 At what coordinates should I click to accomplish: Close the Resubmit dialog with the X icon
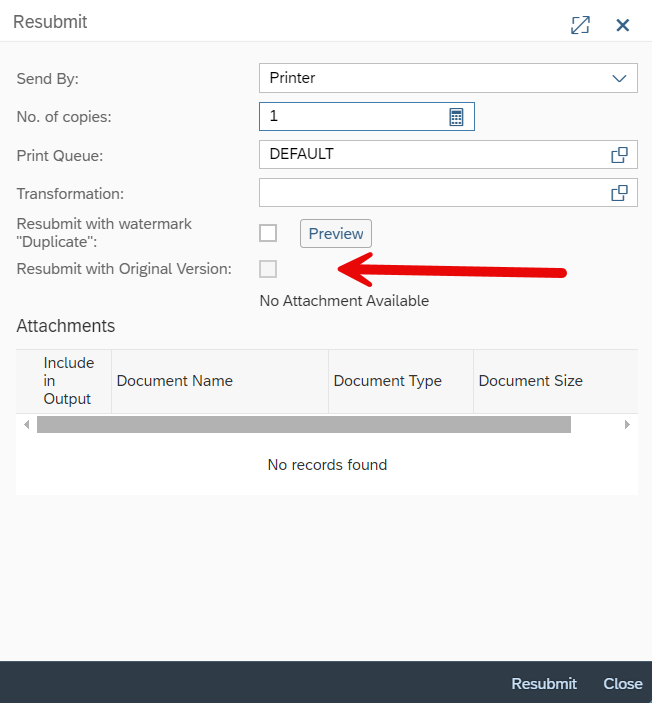click(x=622, y=25)
